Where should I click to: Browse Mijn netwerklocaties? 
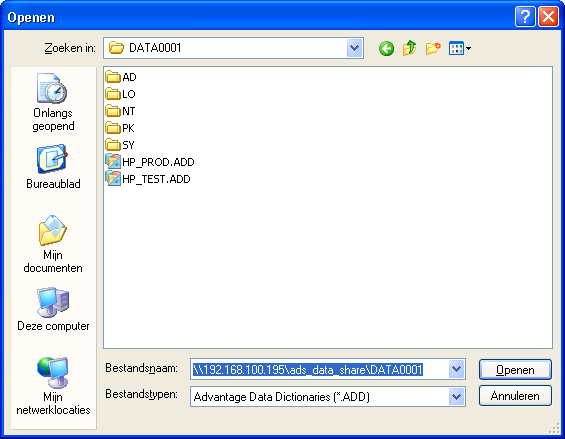tap(53, 386)
